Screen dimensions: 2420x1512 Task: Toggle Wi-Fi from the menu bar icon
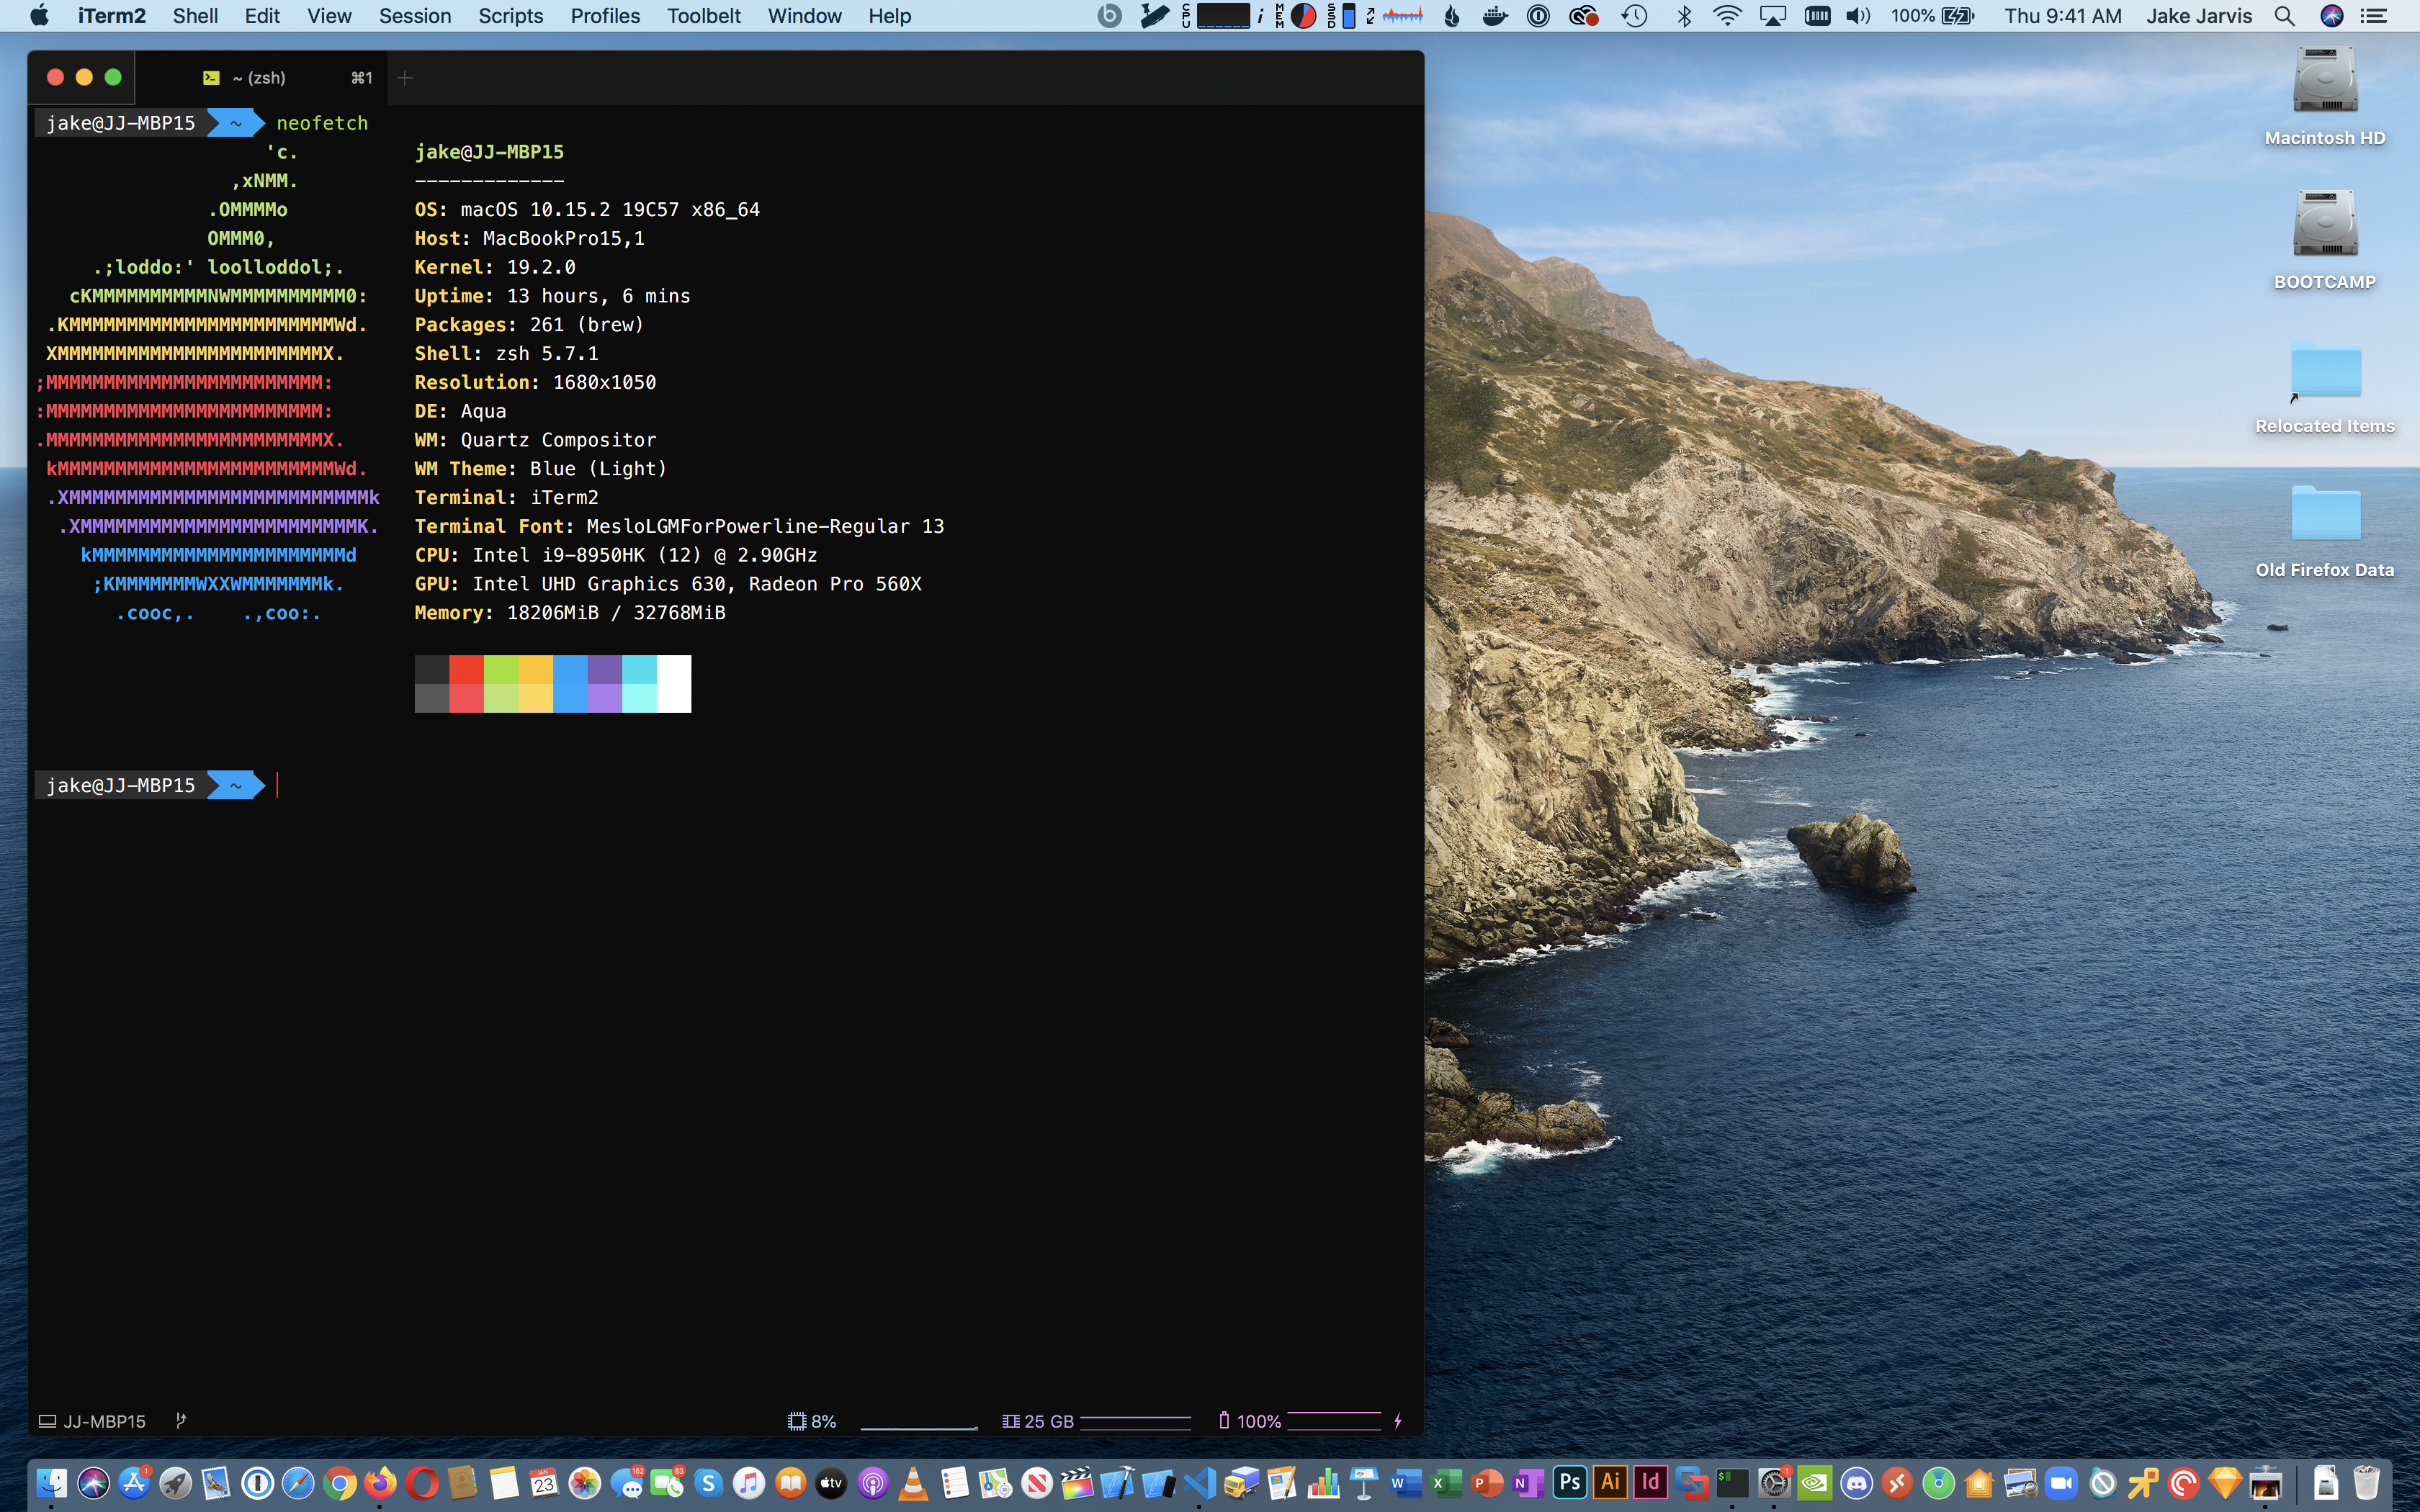click(x=1727, y=16)
